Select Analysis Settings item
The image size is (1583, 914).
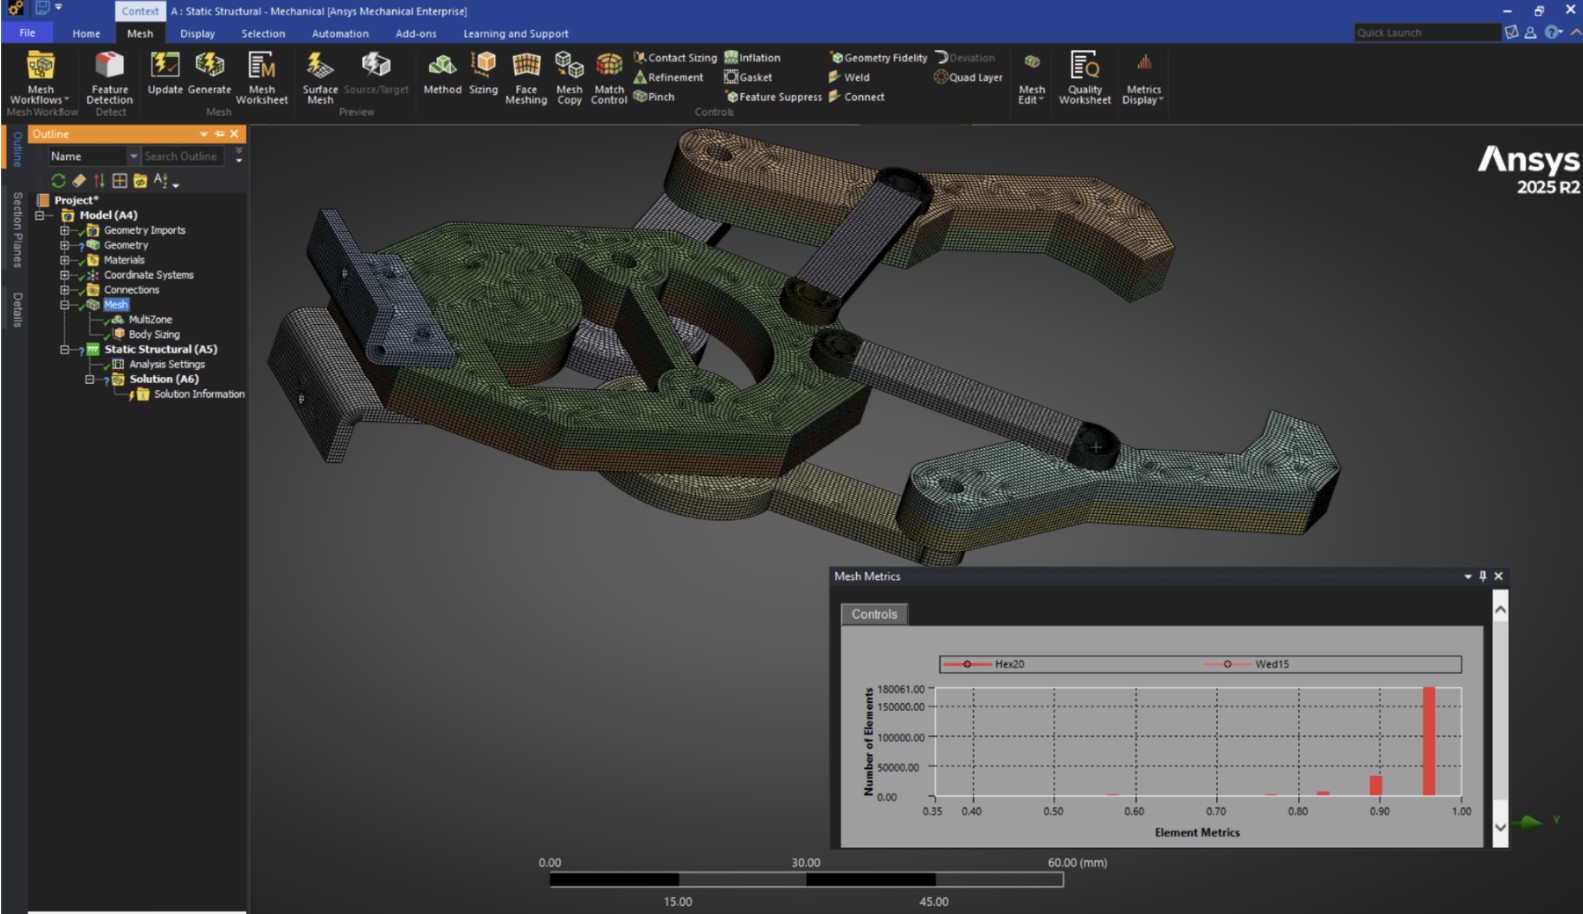(x=166, y=364)
